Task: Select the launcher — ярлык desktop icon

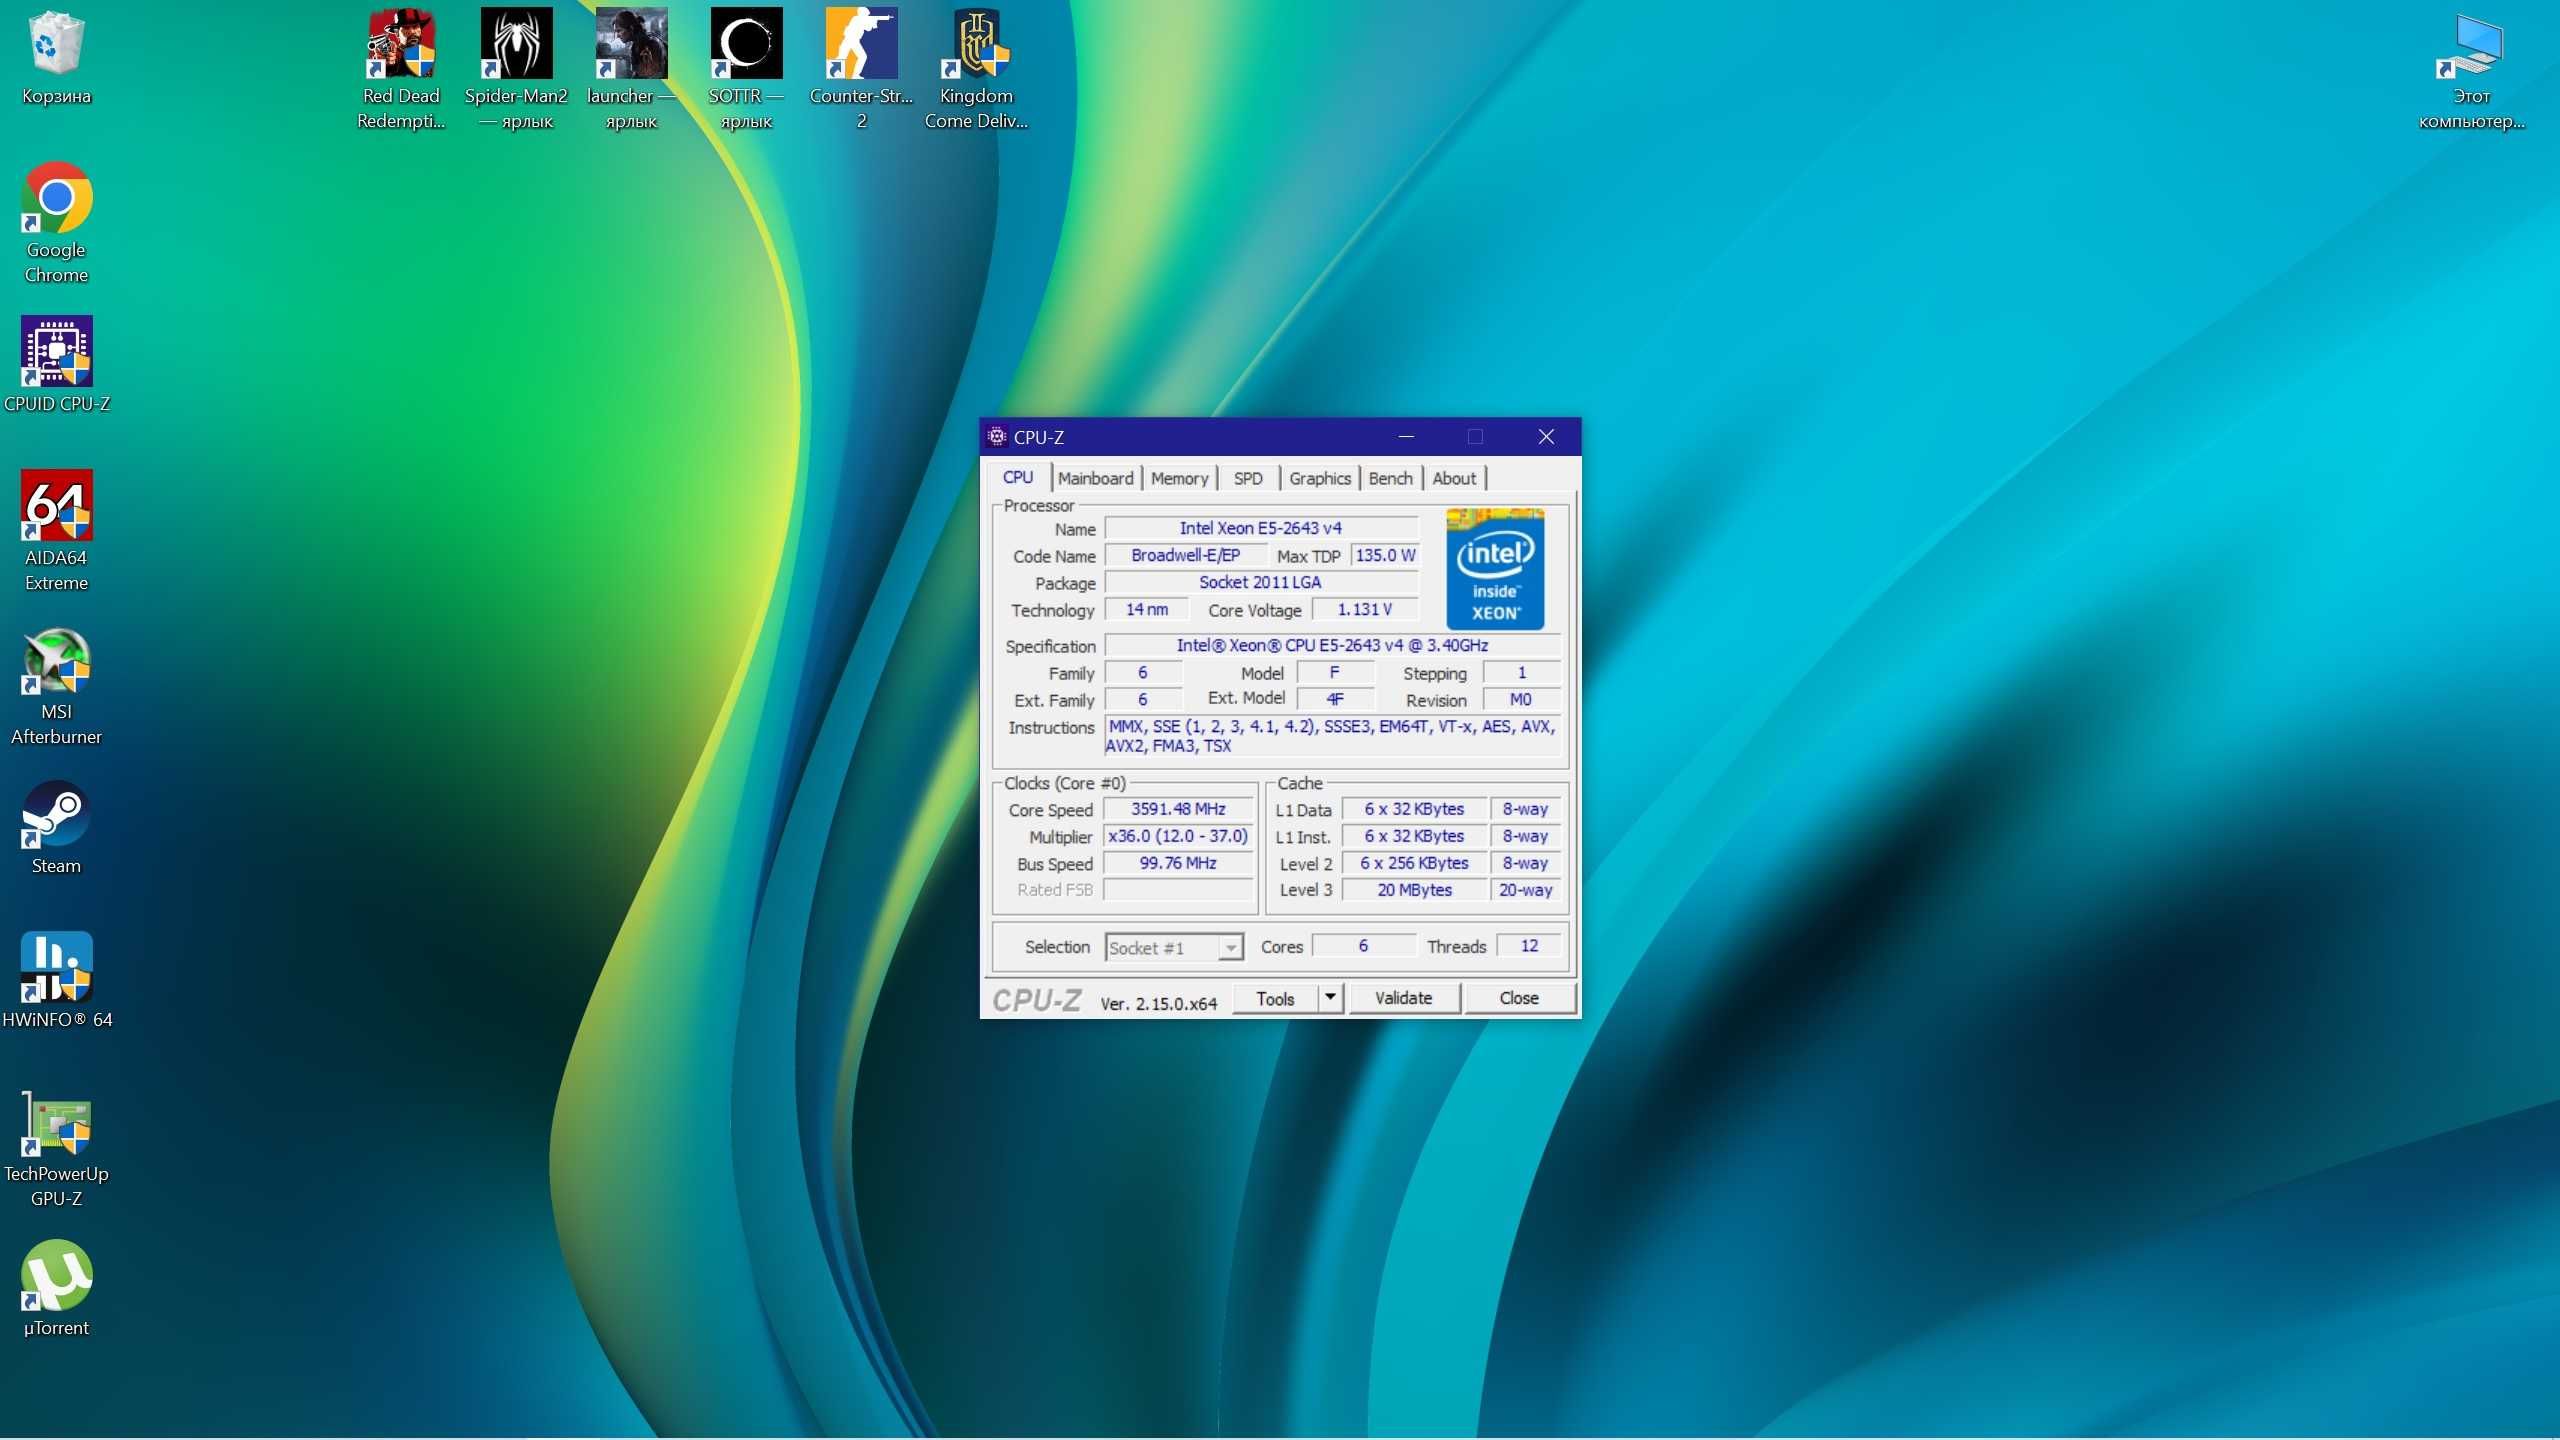Action: click(631, 68)
